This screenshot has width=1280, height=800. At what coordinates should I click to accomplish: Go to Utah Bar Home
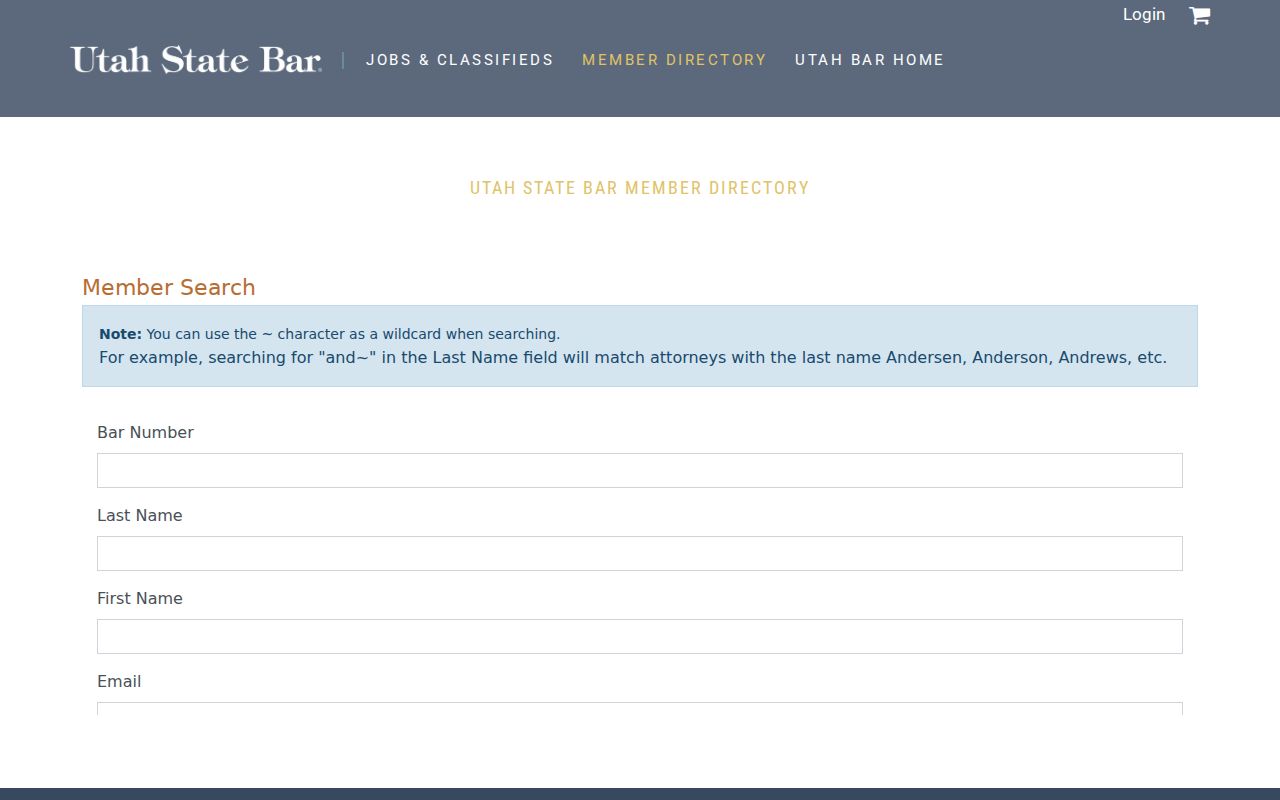[x=869, y=60]
